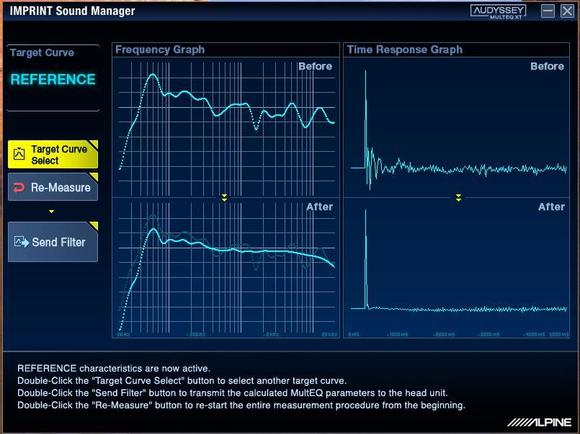
Task: Close the IMPRINT Sound Manager window
Action: coord(567,11)
